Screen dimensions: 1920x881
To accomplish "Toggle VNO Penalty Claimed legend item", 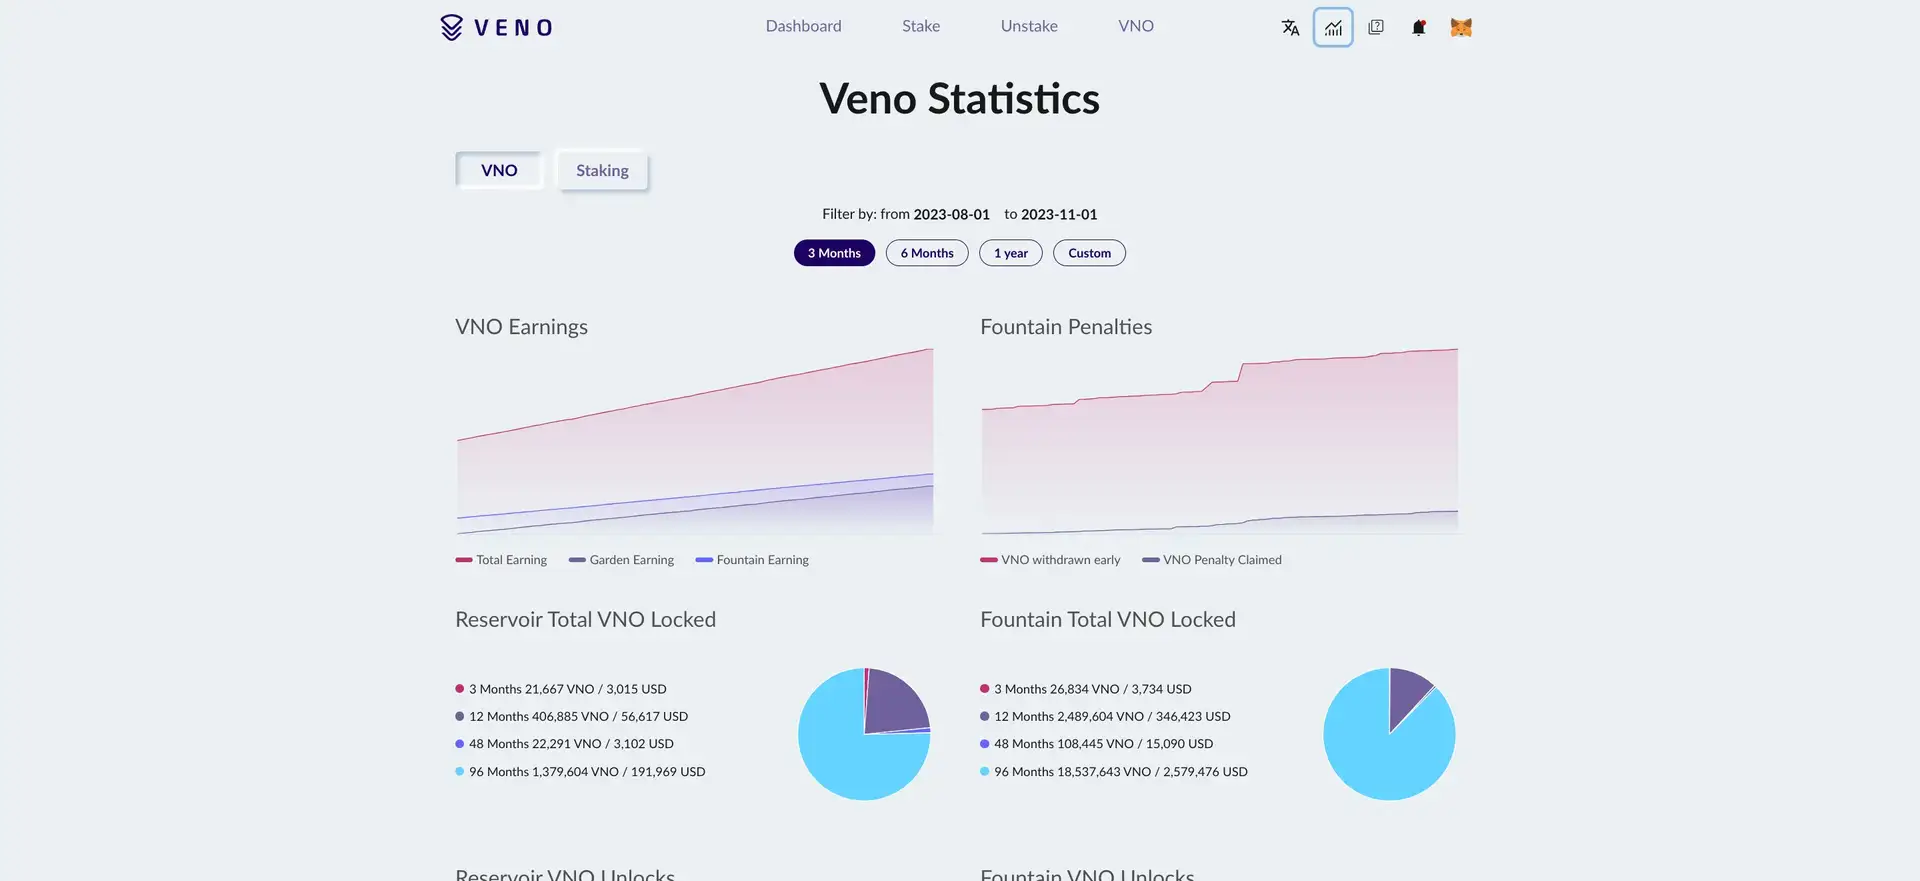I will tap(1211, 560).
